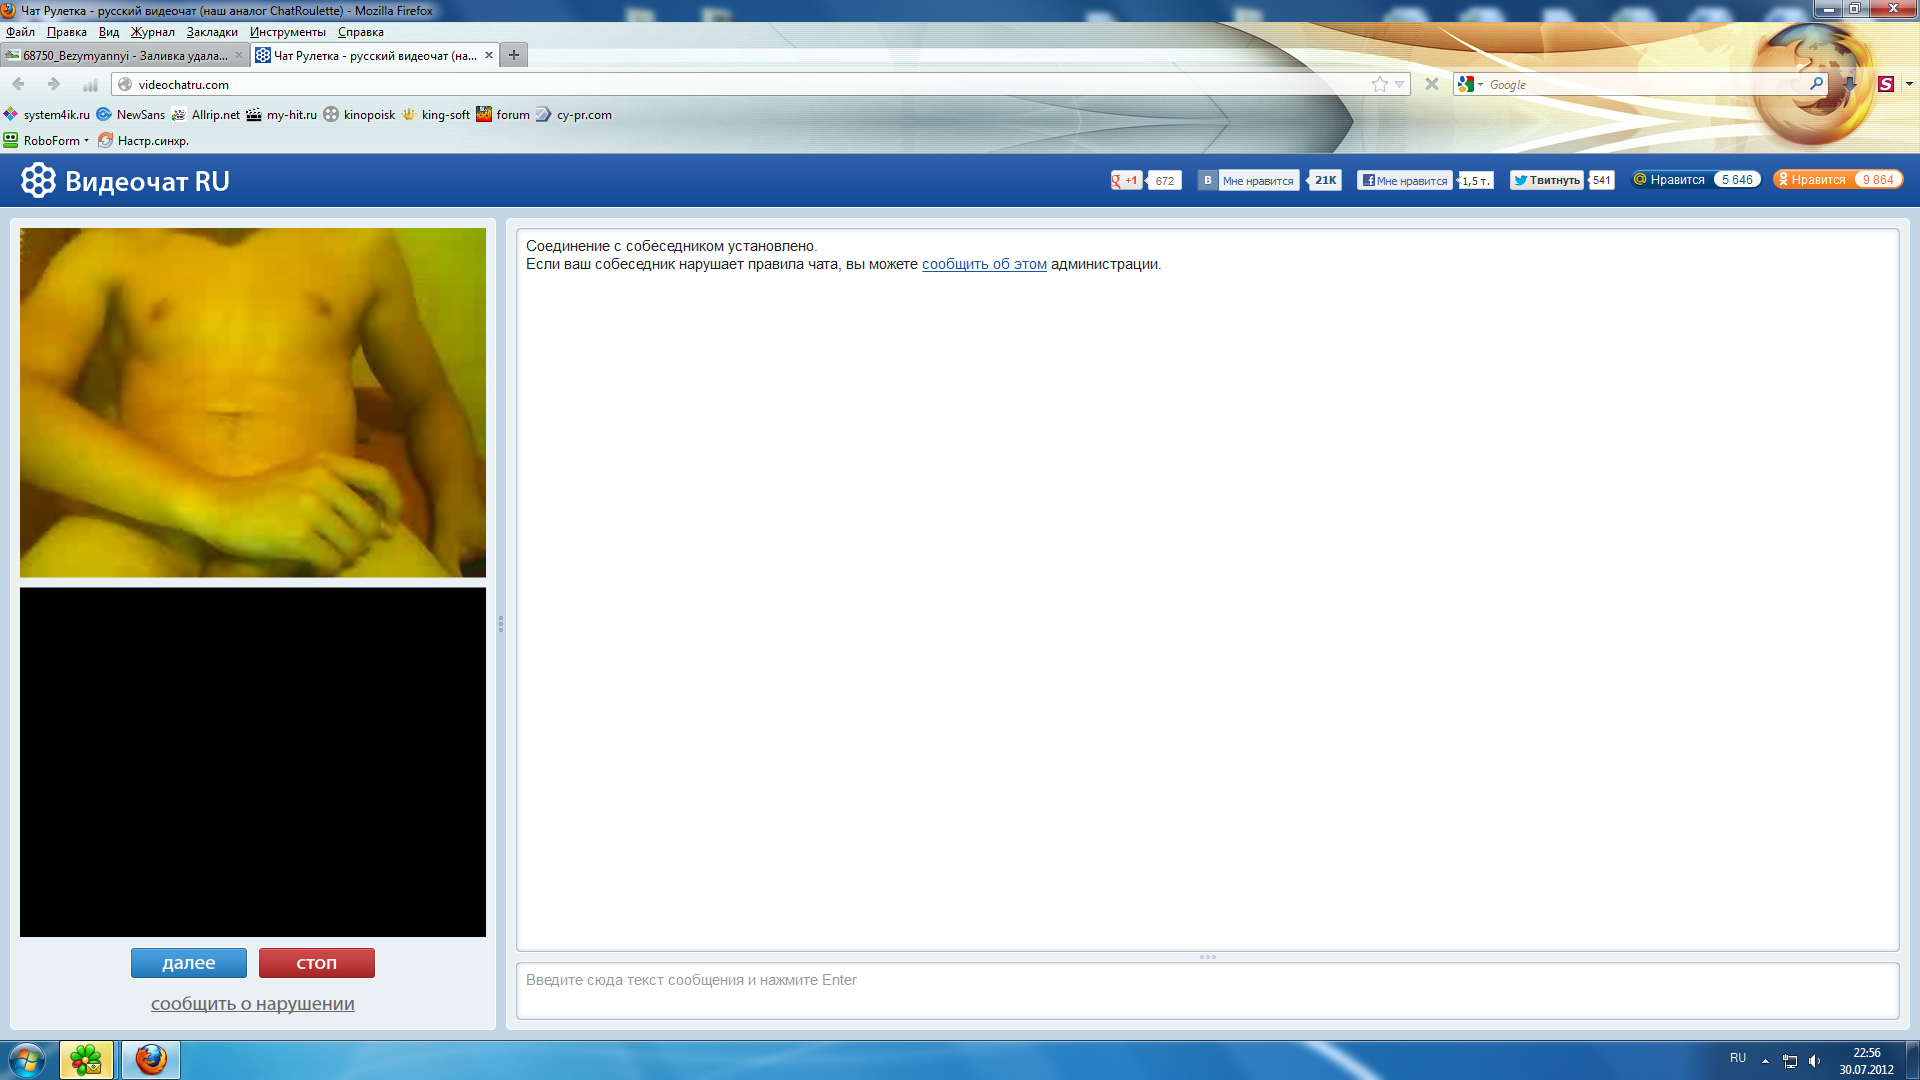Click the Google +1 button
1920x1080 pixels.
[x=1126, y=180]
